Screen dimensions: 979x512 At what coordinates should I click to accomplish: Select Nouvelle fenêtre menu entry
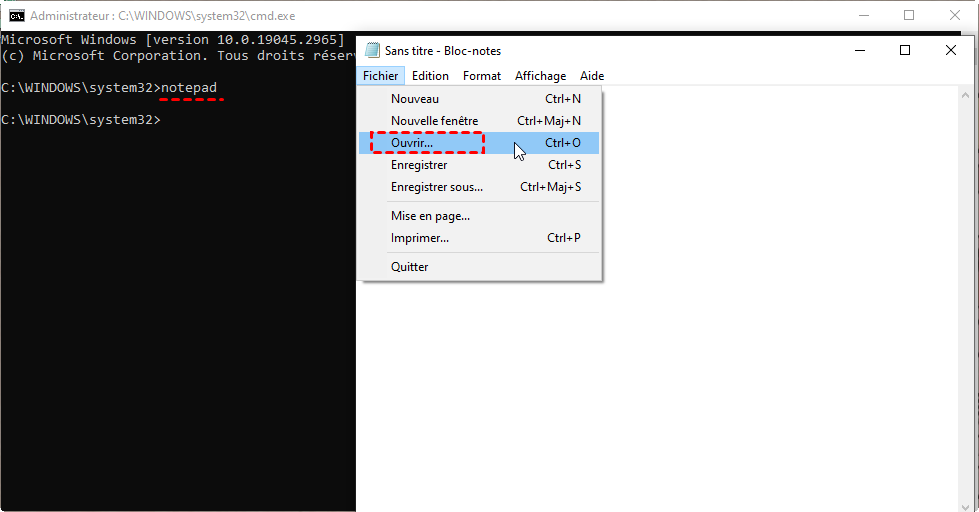pyautogui.click(x=479, y=121)
